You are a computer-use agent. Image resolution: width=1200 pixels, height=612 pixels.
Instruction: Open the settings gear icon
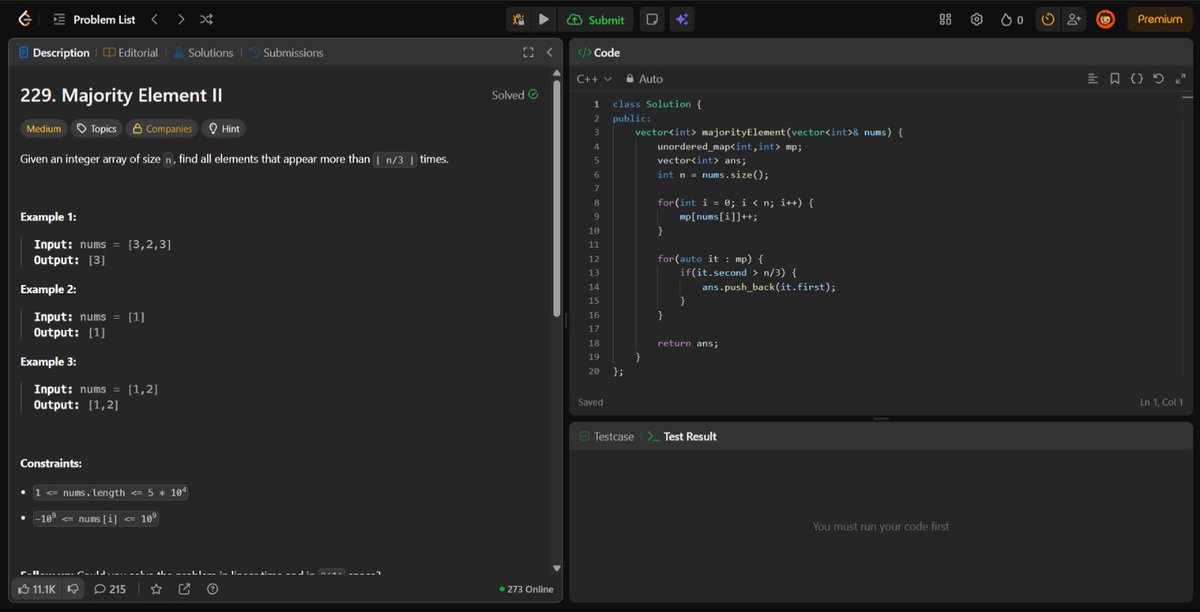[977, 19]
